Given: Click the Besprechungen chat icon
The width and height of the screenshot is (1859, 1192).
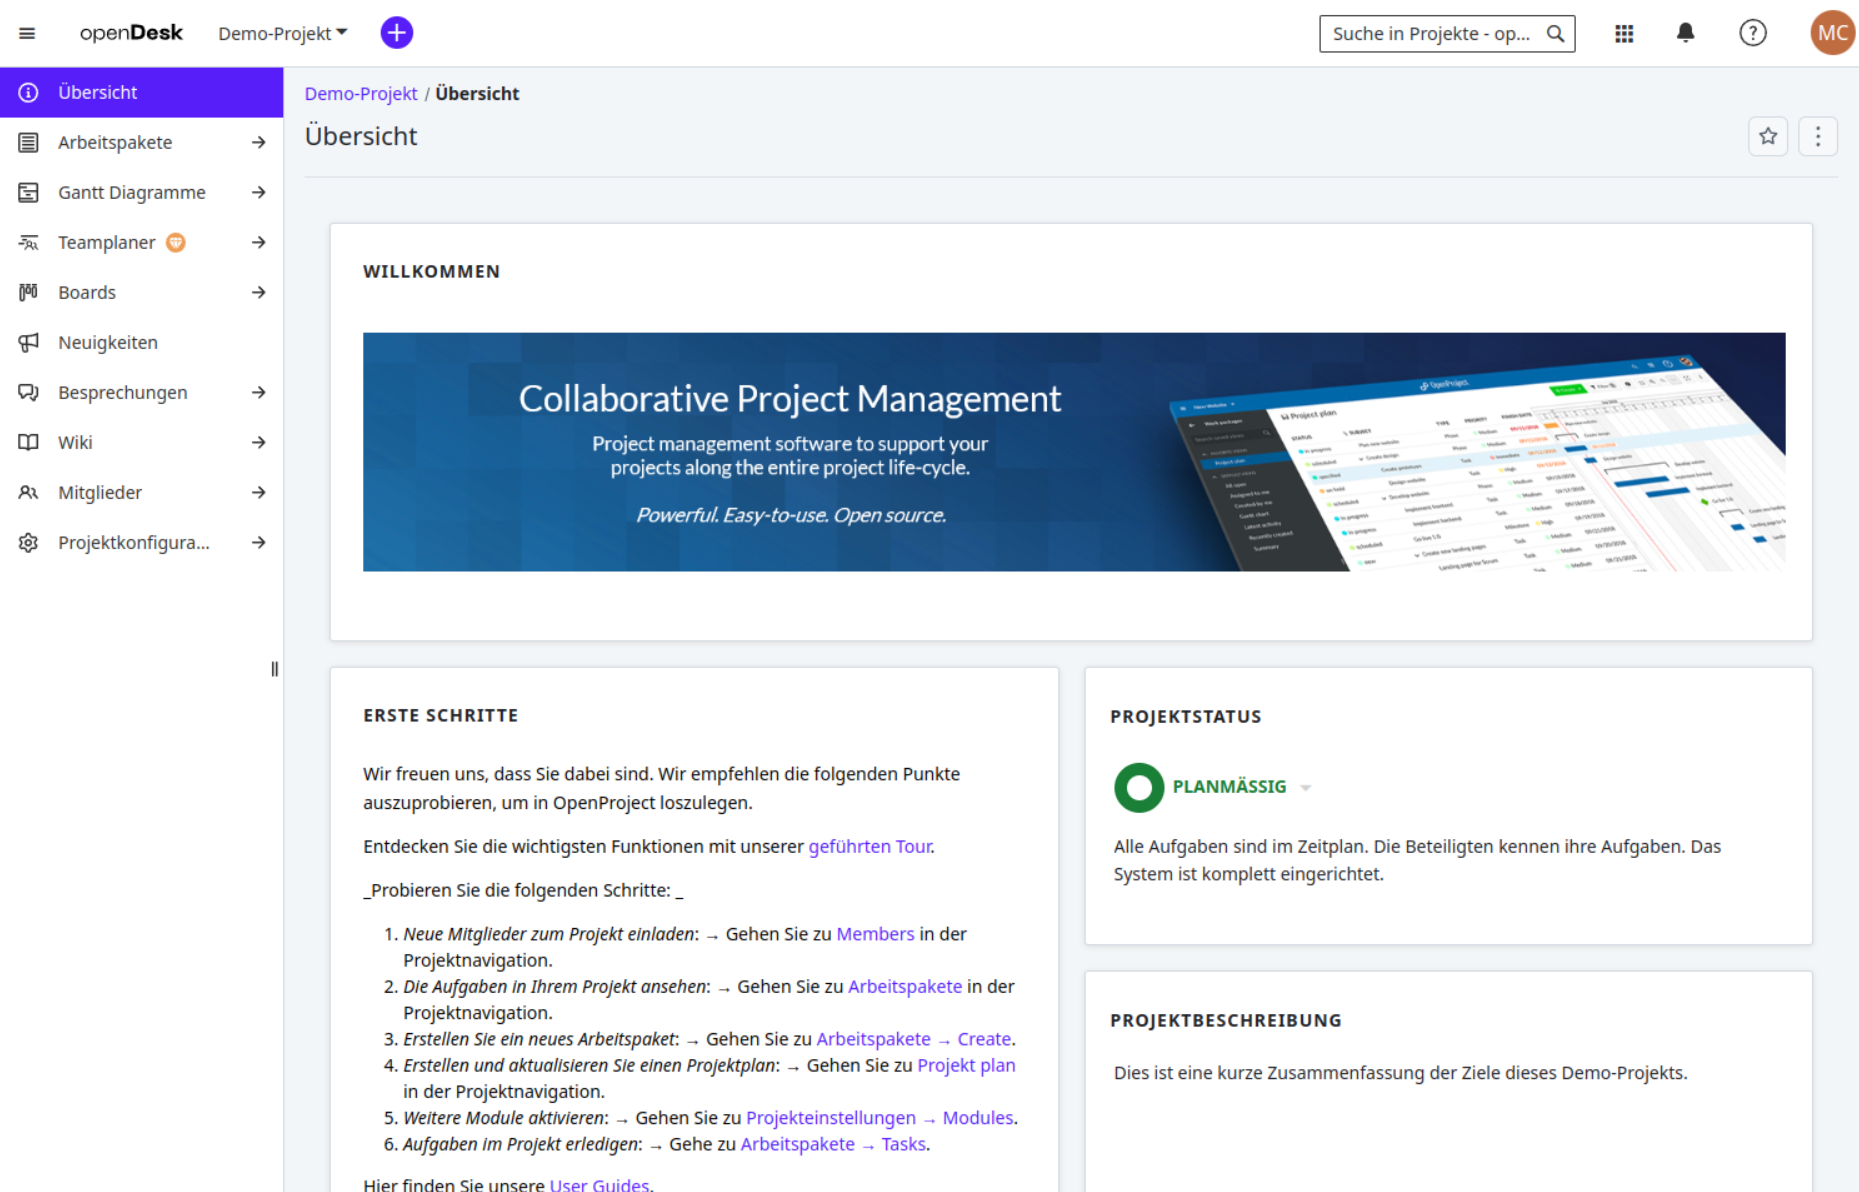Looking at the screenshot, I should (x=28, y=392).
